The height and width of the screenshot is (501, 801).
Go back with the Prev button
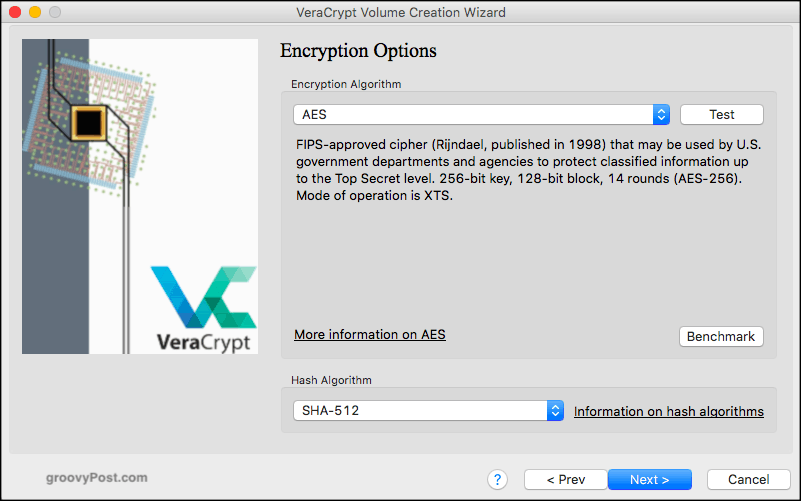[566, 480]
